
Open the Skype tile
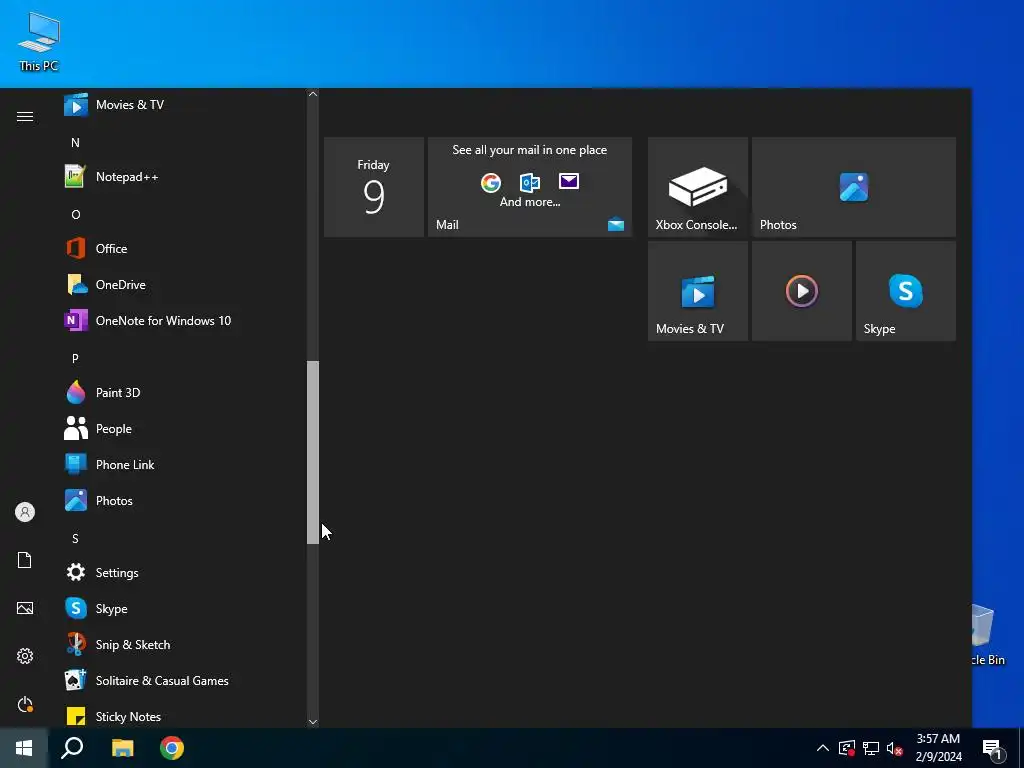906,291
